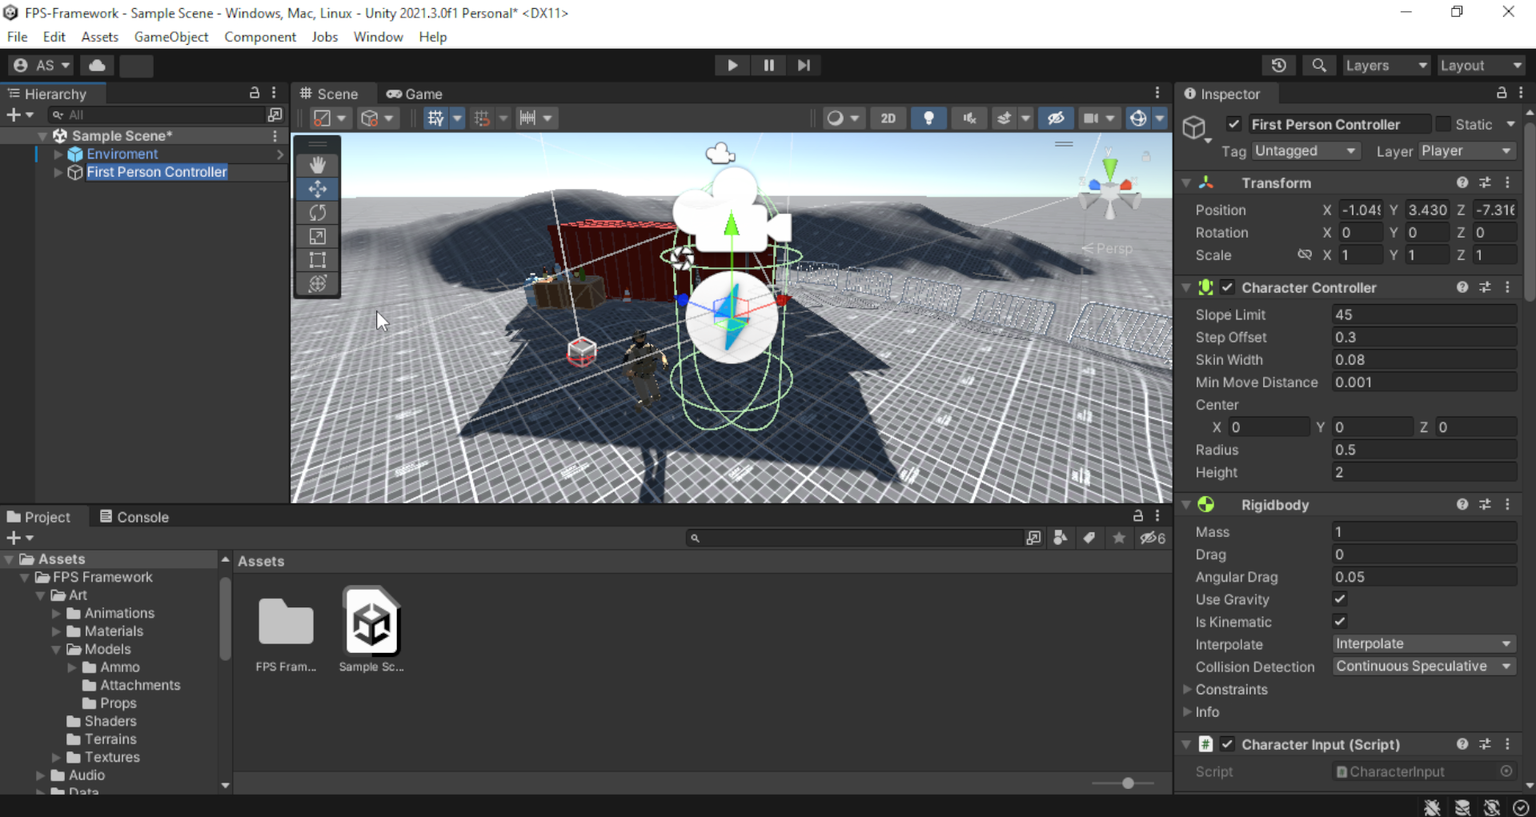Image resolution: width=1536 pixels, height=817 pixels.
Task: Select the Transform tool
Action: 317,284
